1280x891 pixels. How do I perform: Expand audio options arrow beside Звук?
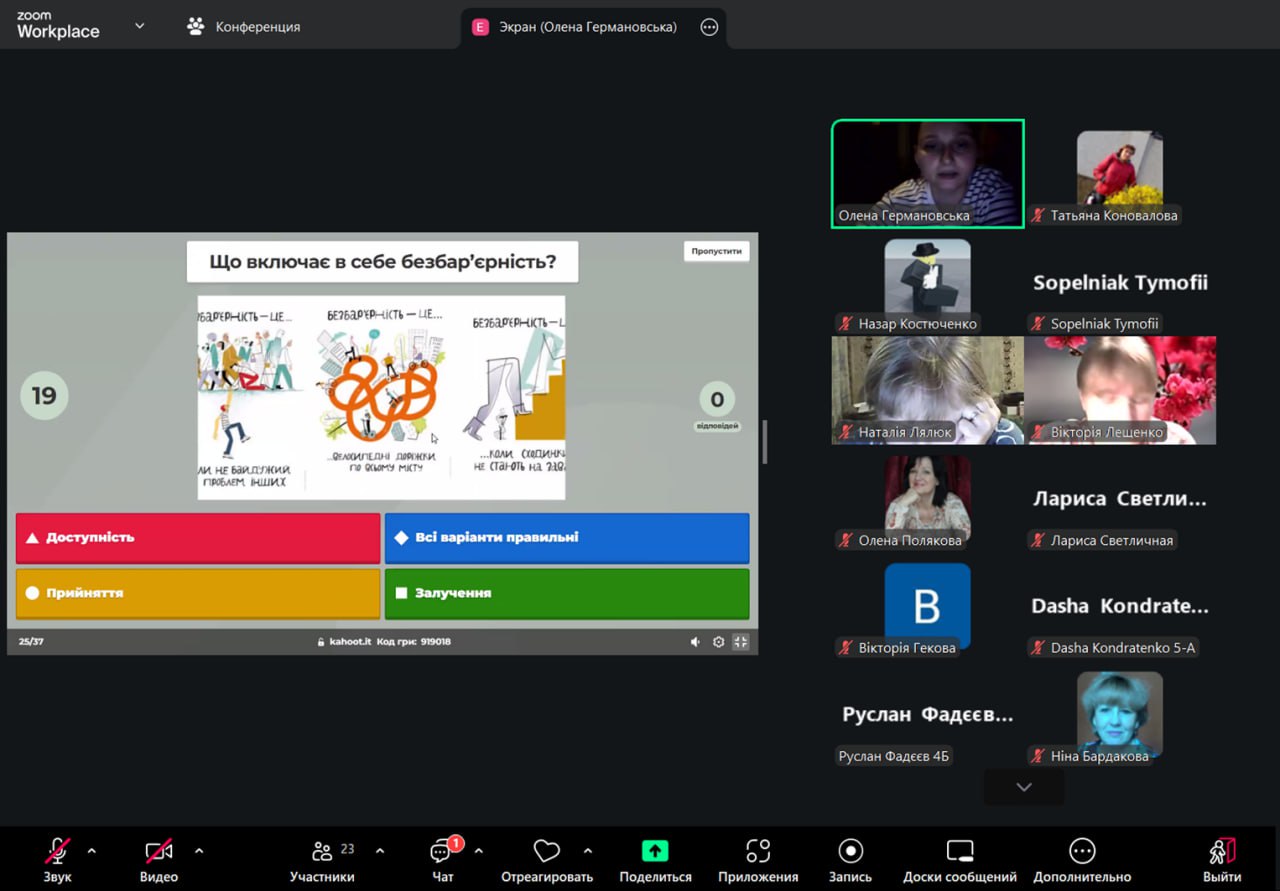(x=92, y=851)
